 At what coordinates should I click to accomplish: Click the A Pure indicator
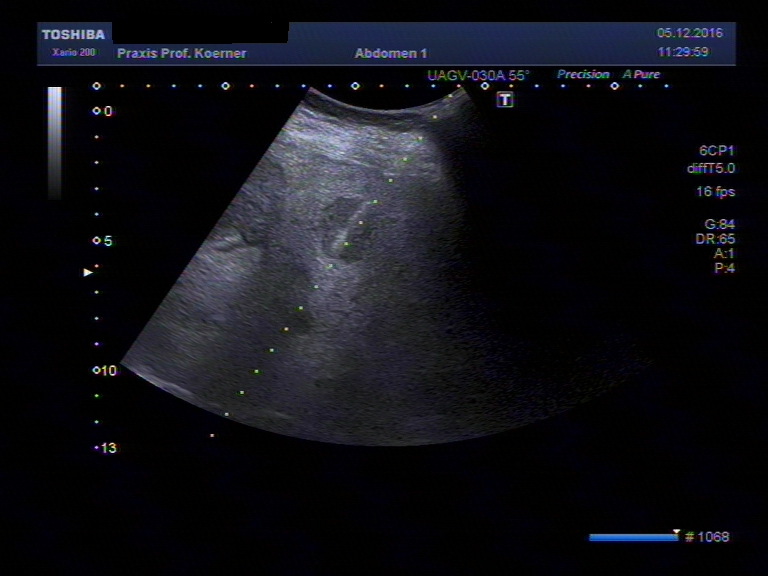click(641, 74)
